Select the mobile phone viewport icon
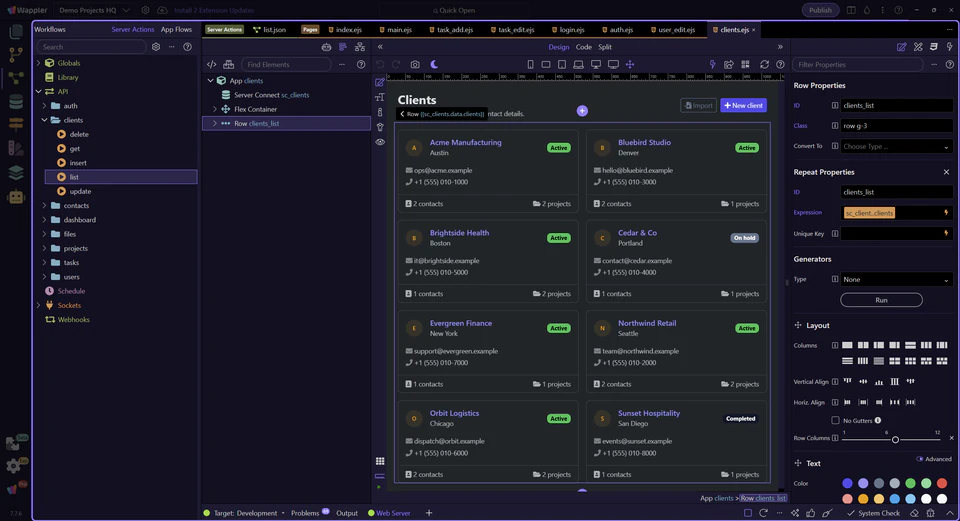 [x=530, y=64]
